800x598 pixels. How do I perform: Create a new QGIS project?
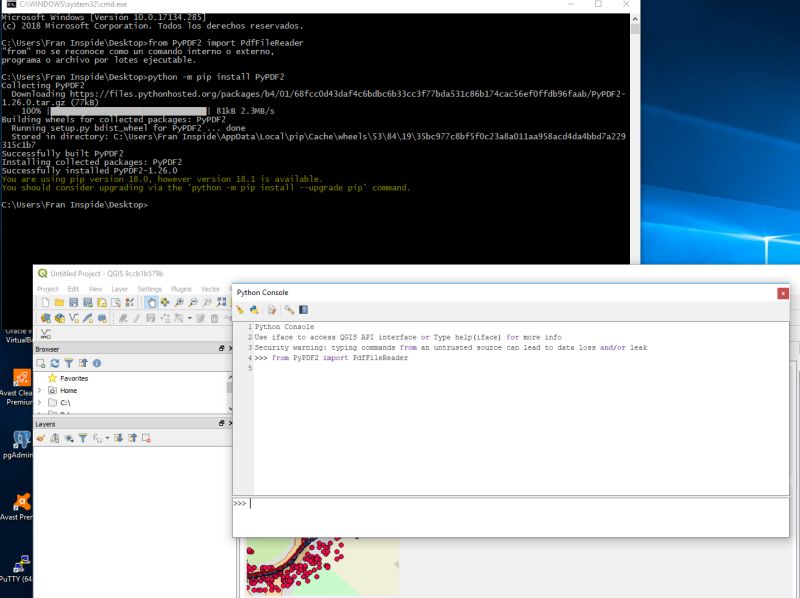[44, 301]
